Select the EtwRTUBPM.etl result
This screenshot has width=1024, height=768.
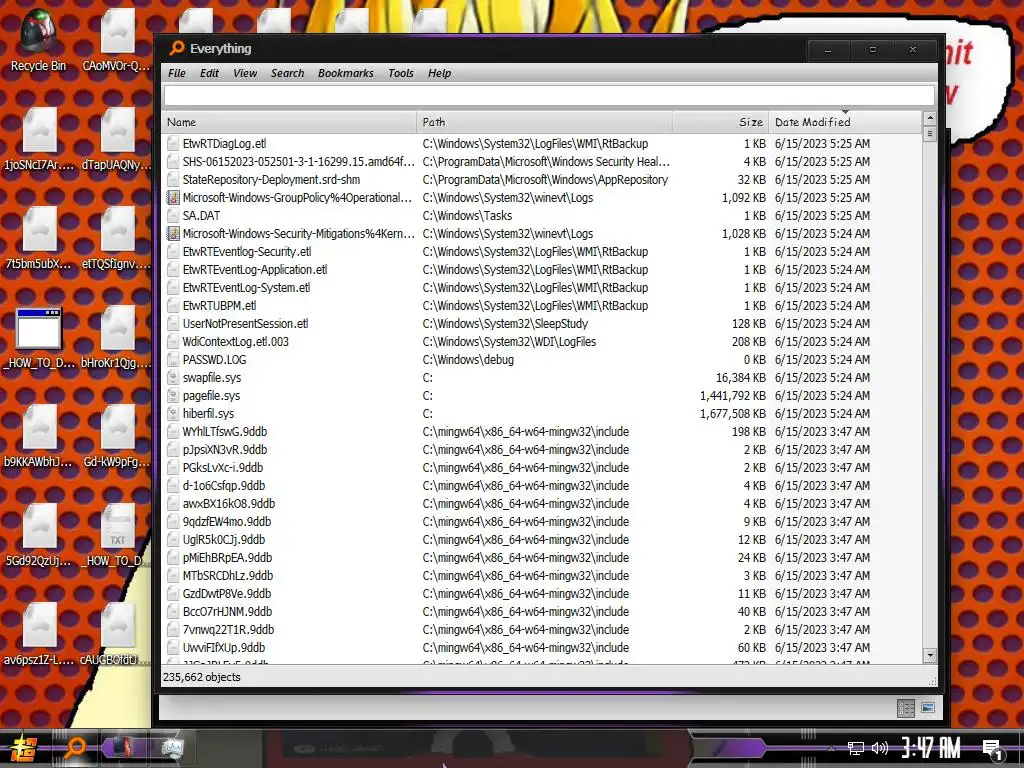pyautogui.click(x=542, y=306)
